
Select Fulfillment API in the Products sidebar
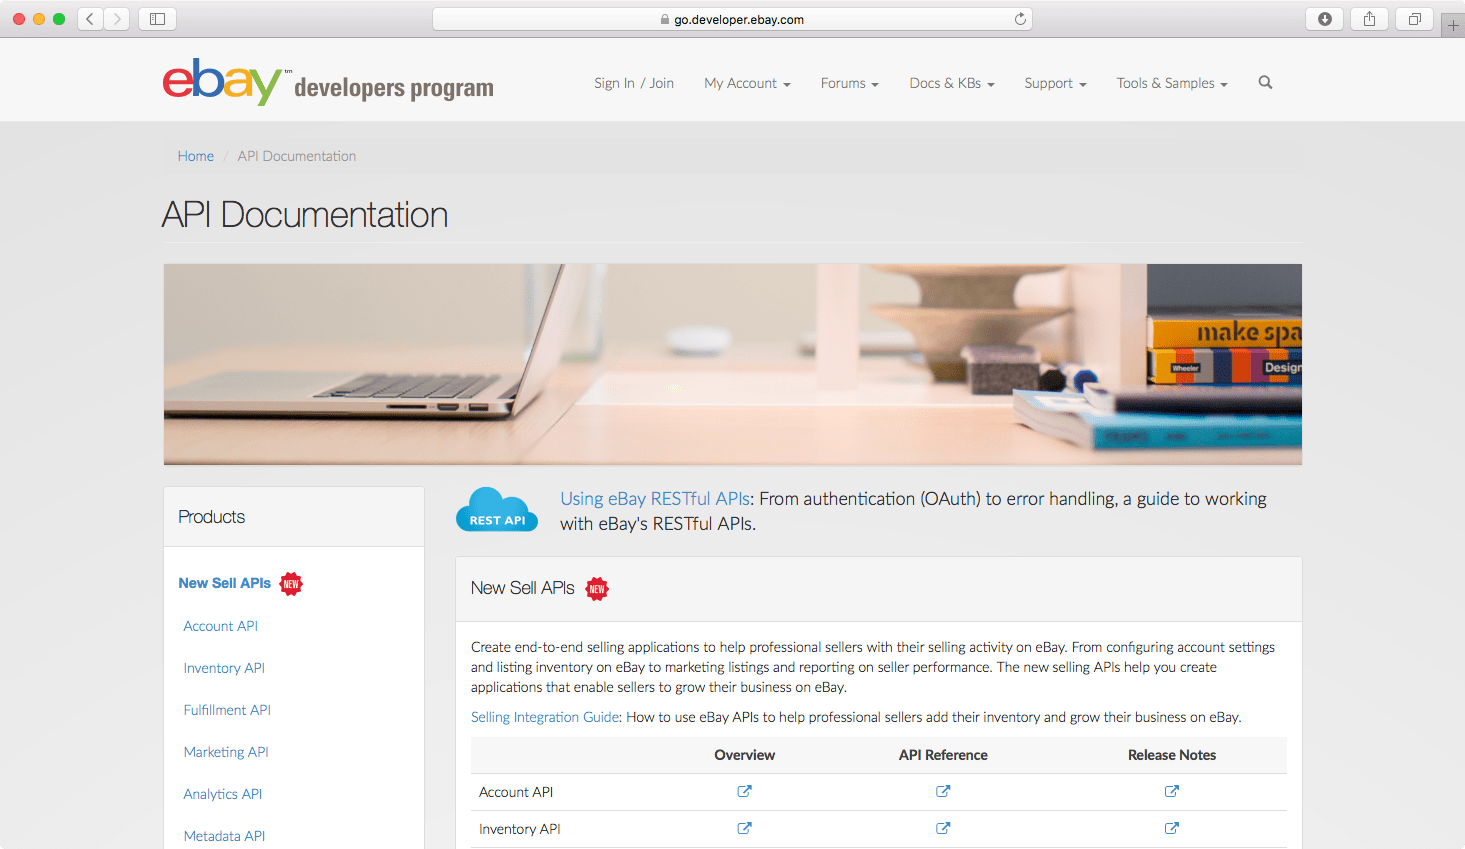pyautogui.click(x=227, y=710)
